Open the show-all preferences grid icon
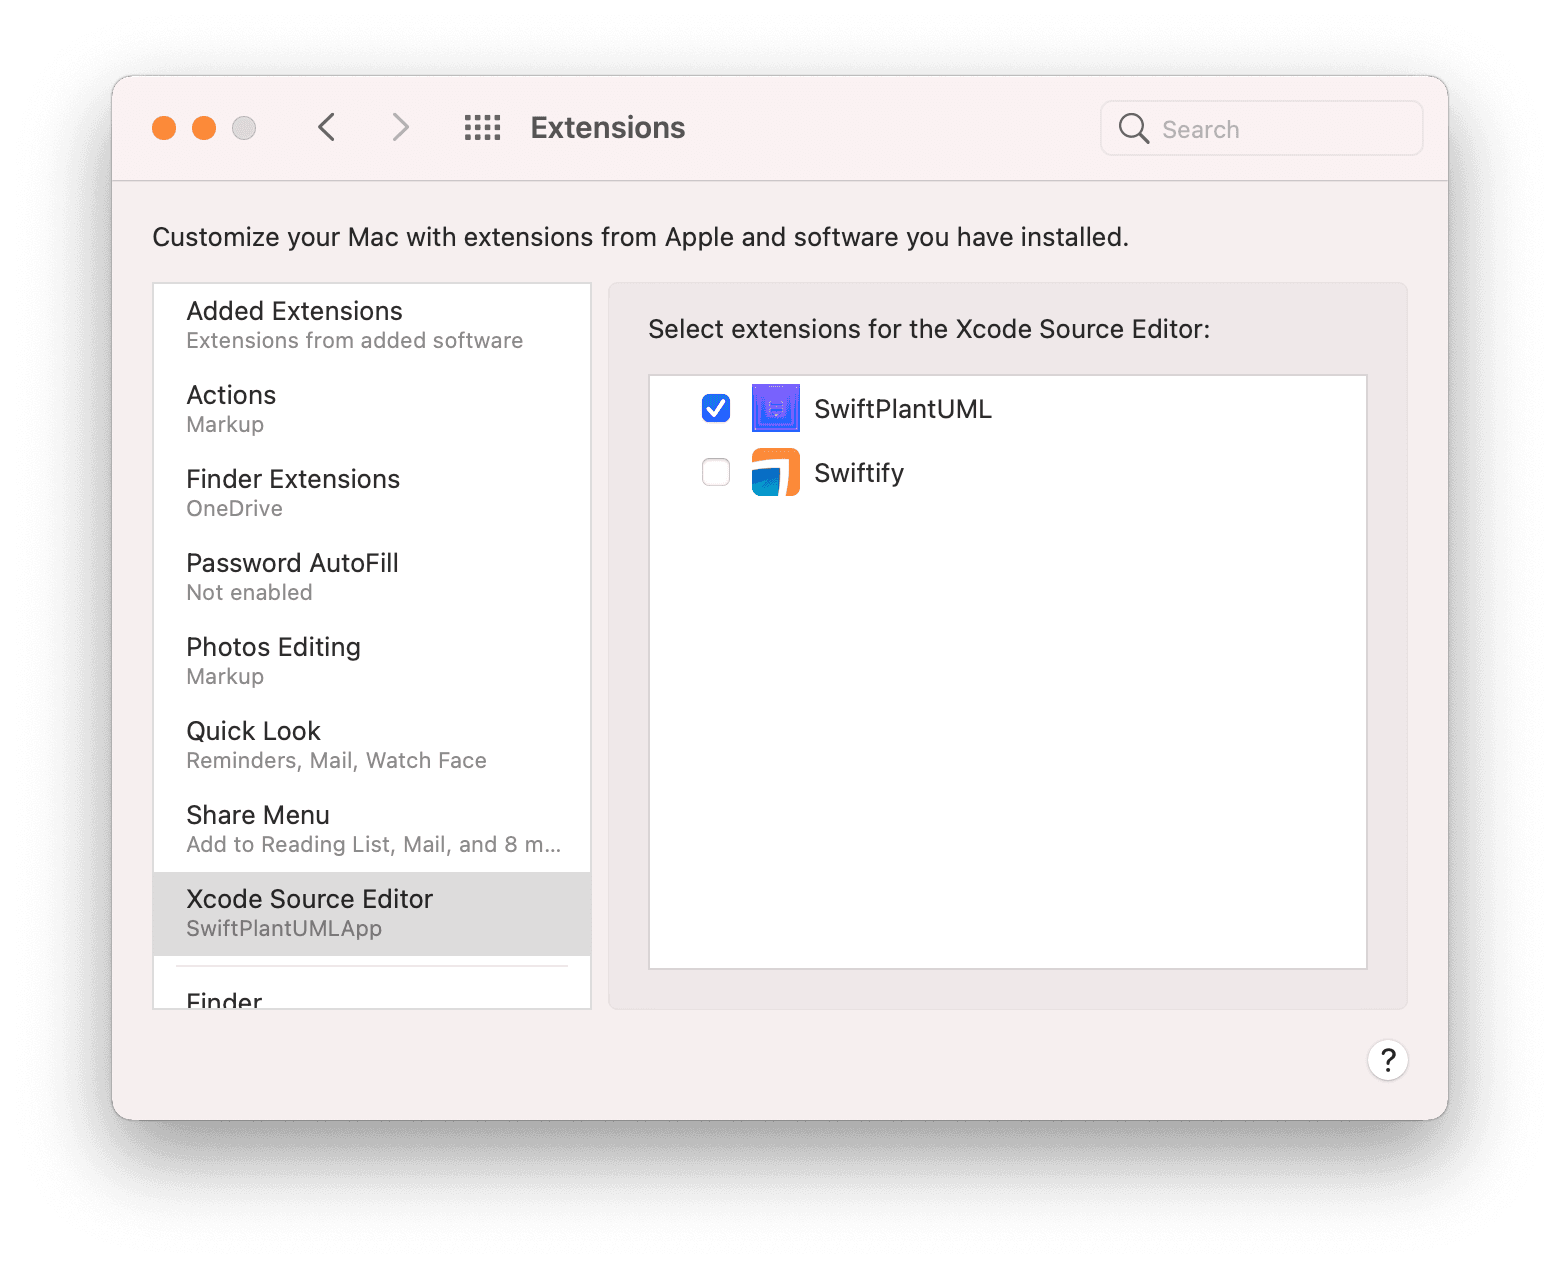This screenshot has height=1268, width=1560. click(x=482, y=127)
